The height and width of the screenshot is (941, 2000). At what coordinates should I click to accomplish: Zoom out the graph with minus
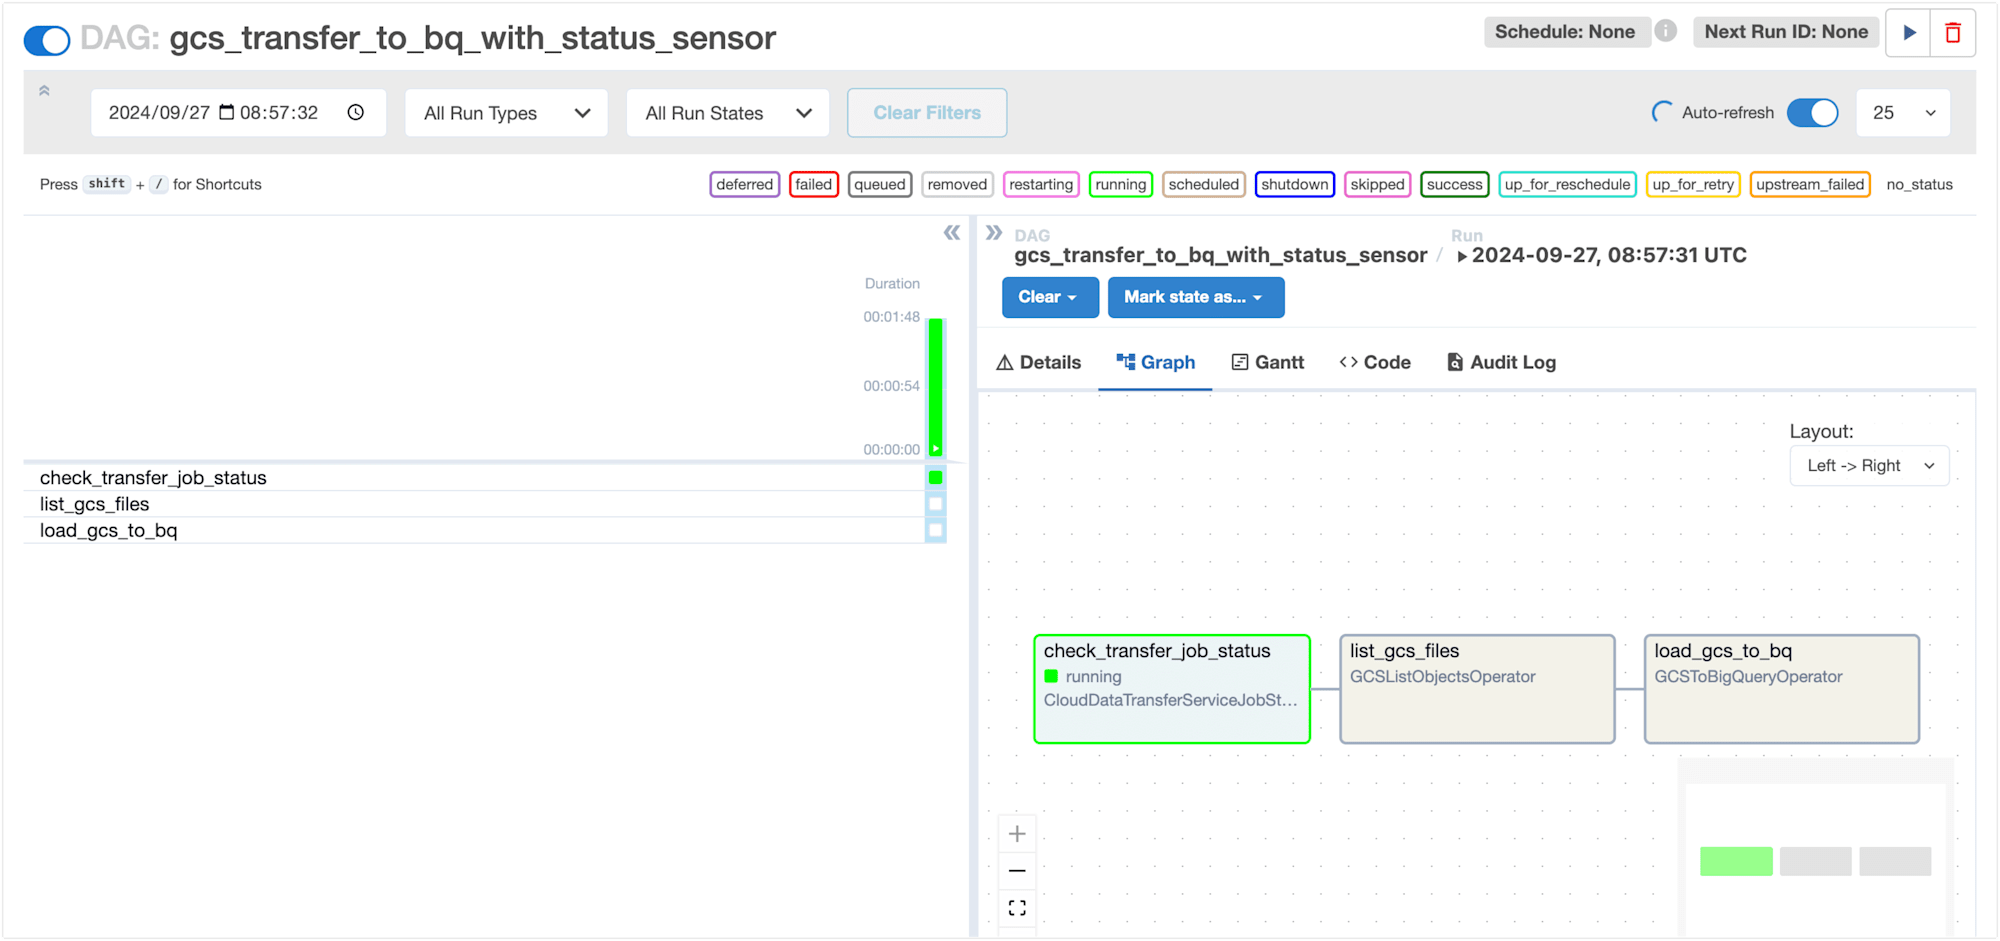point(1017,871)
